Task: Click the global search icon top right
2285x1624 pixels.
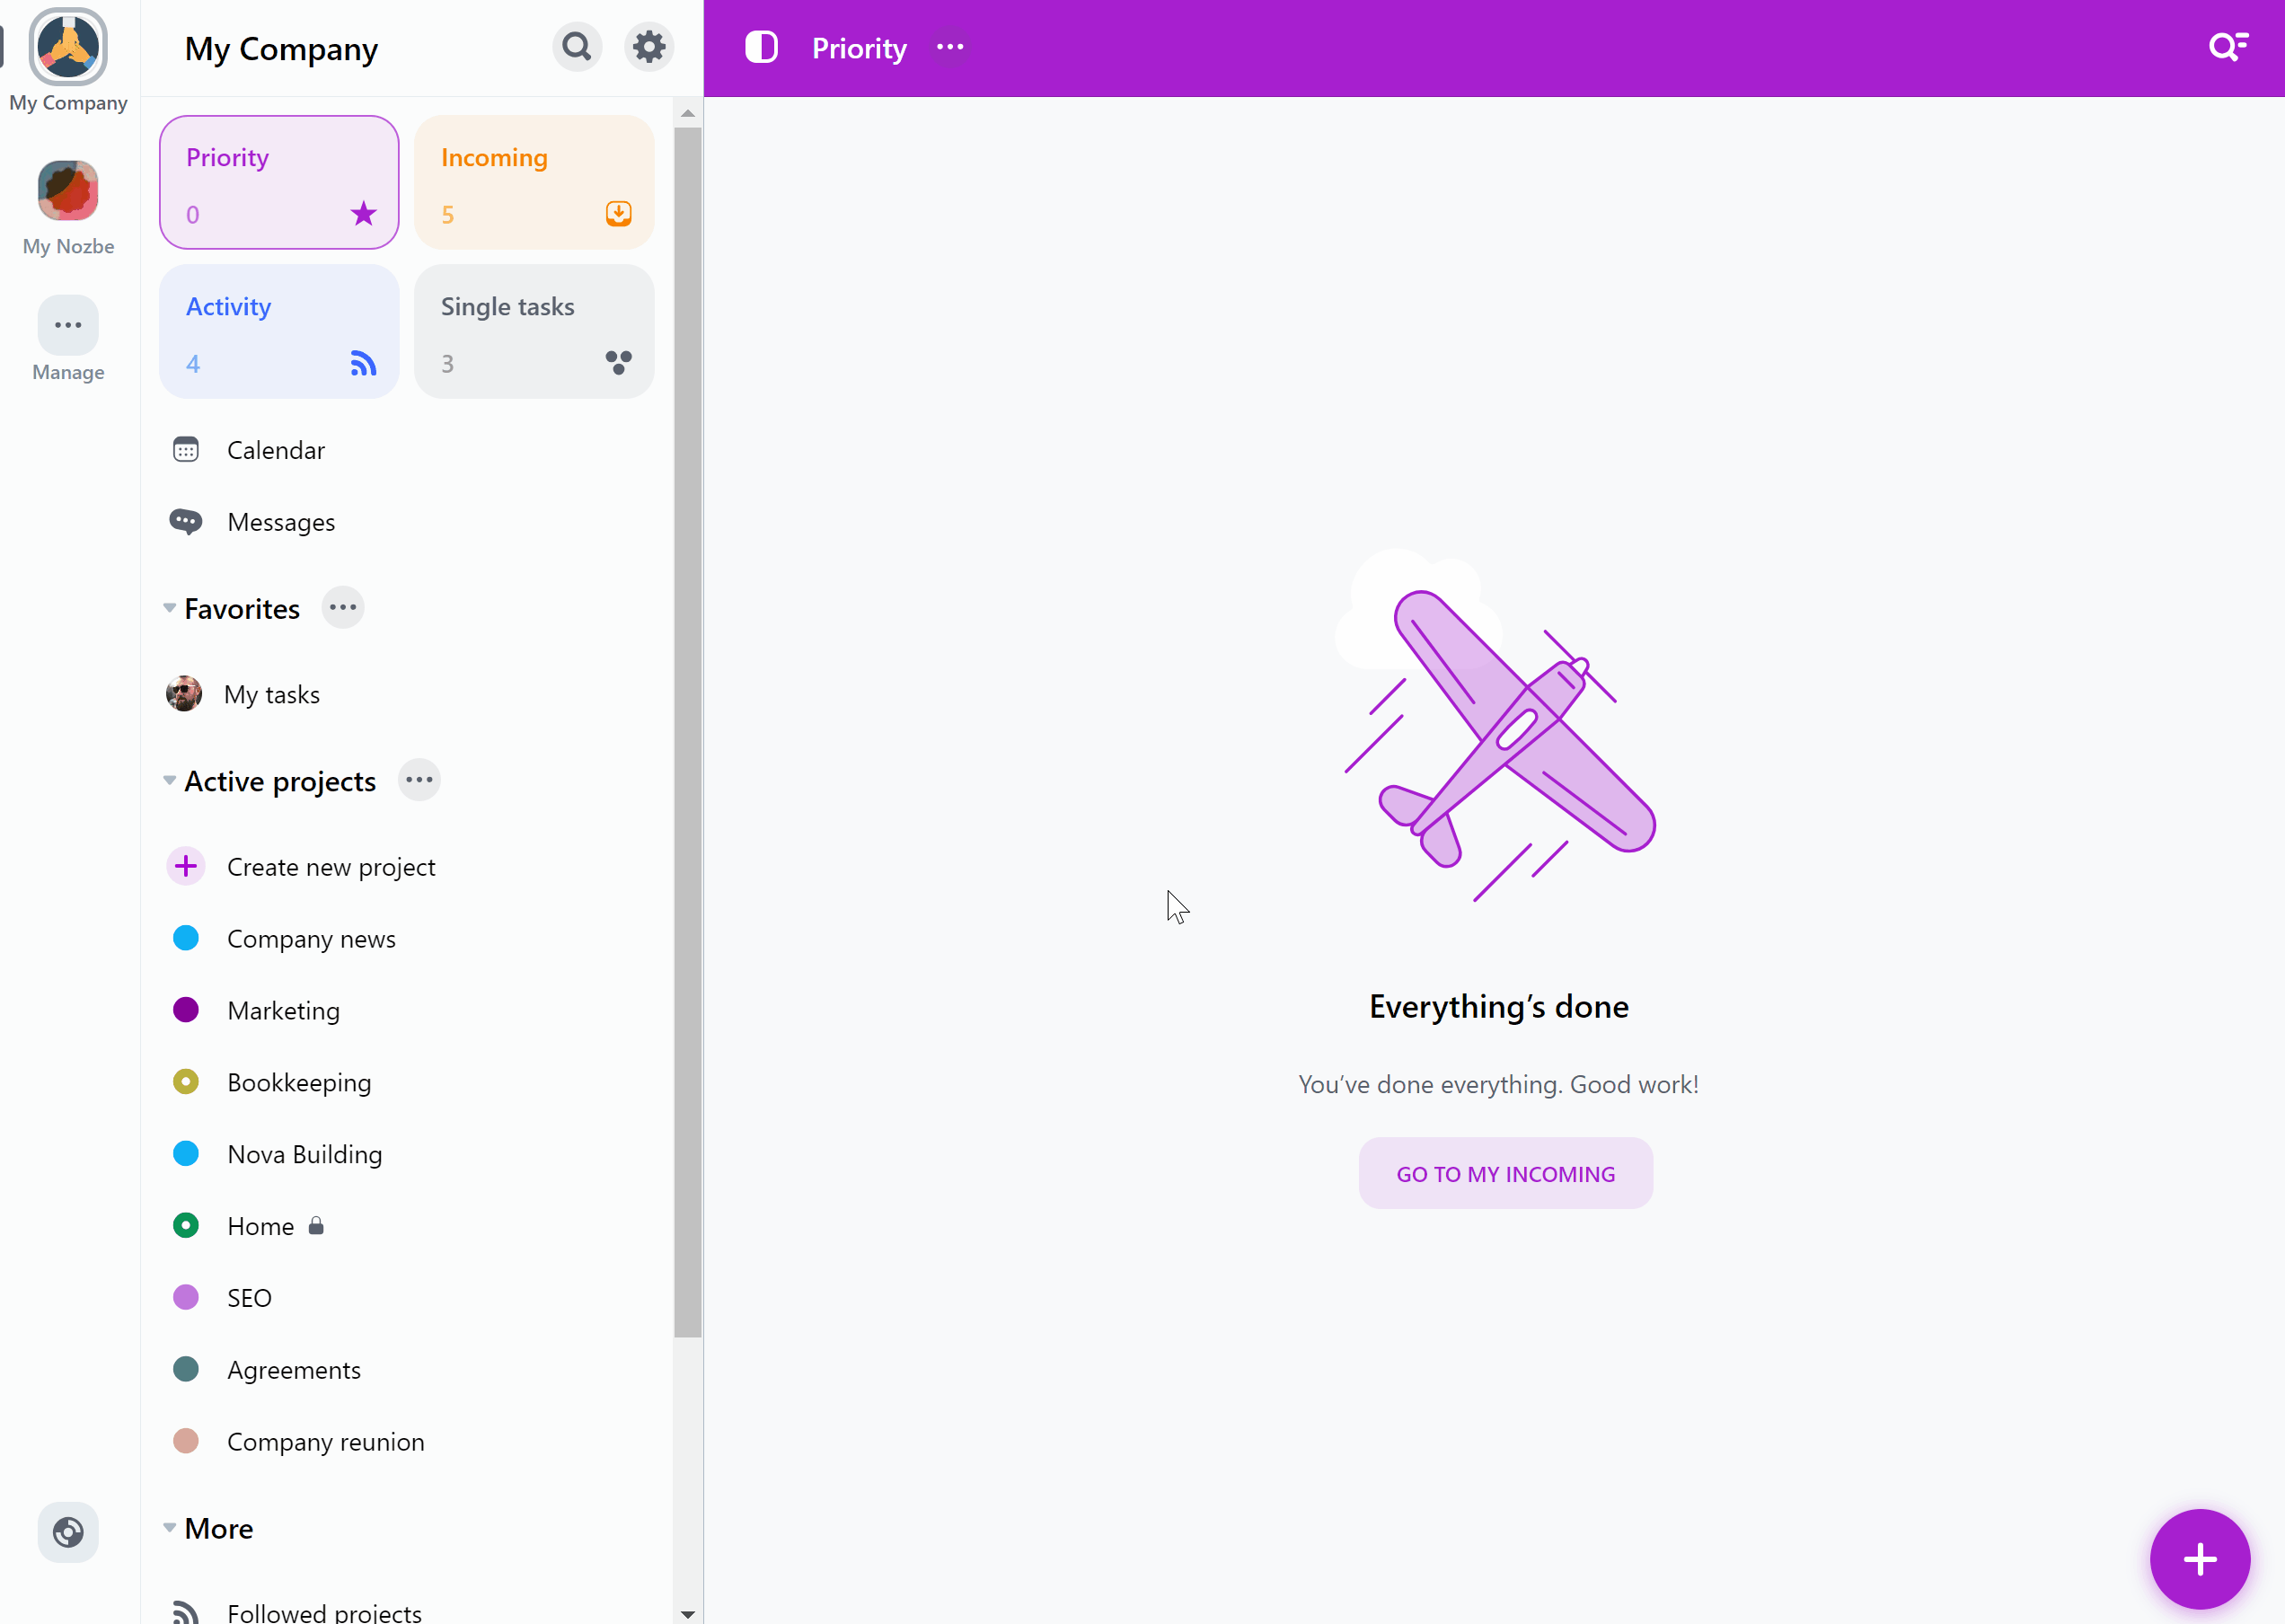Action: 2230,48
